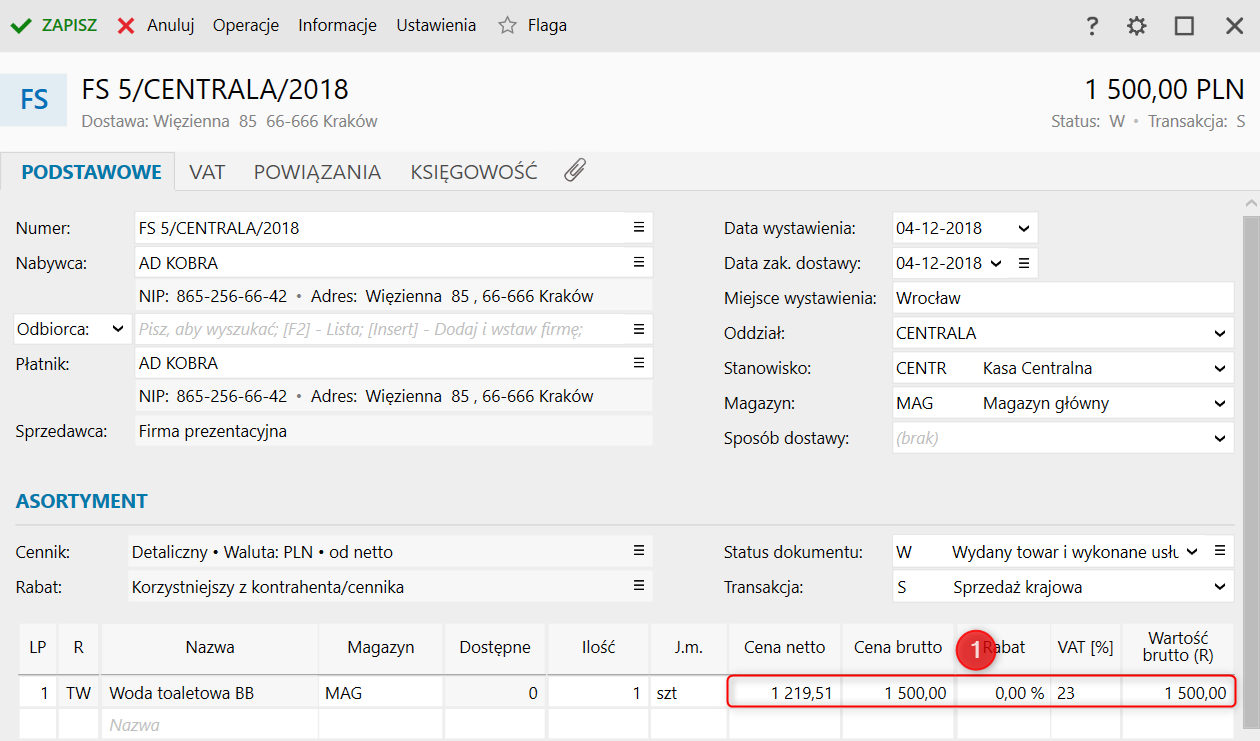Open the settings gear icon

(x=1137, y=26)
